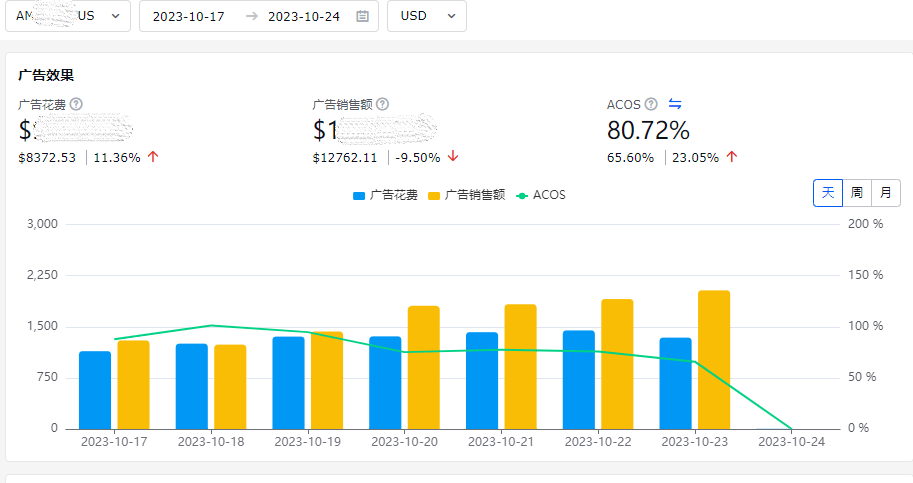Click ACOS change 23.05% text
913x483 pixels.
pos(695,158)
